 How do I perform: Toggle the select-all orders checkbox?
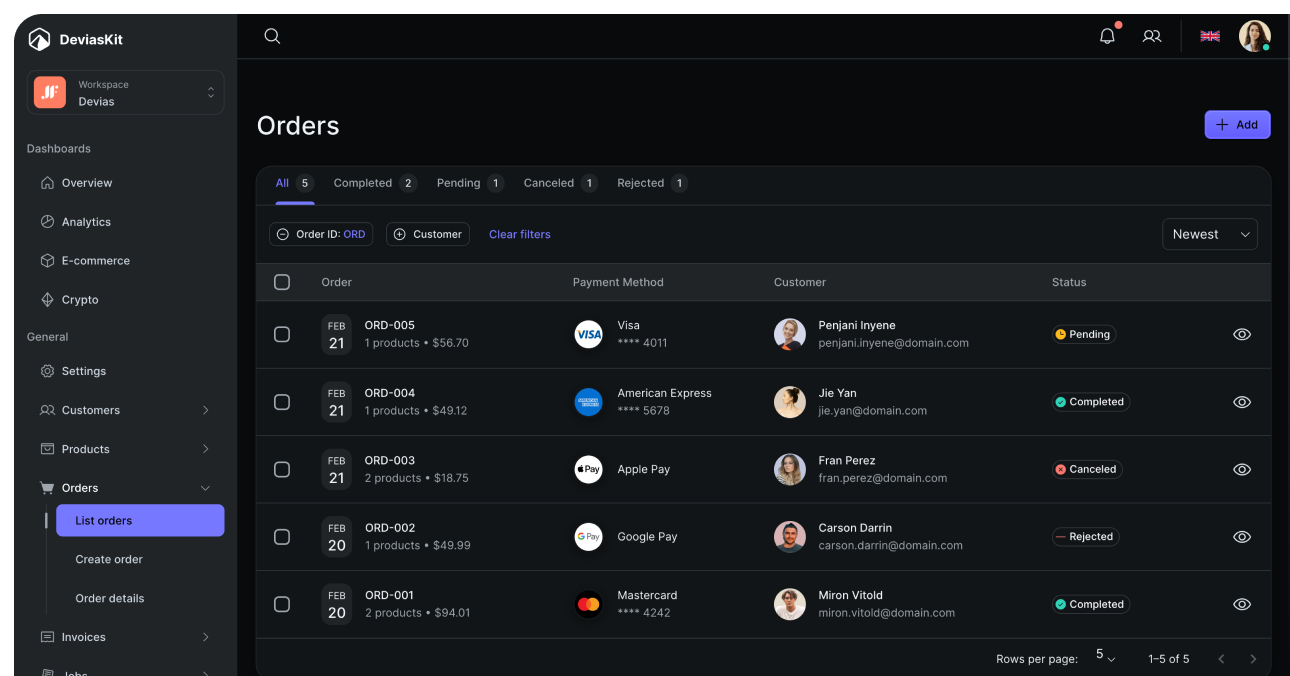(x=282, y=283)
